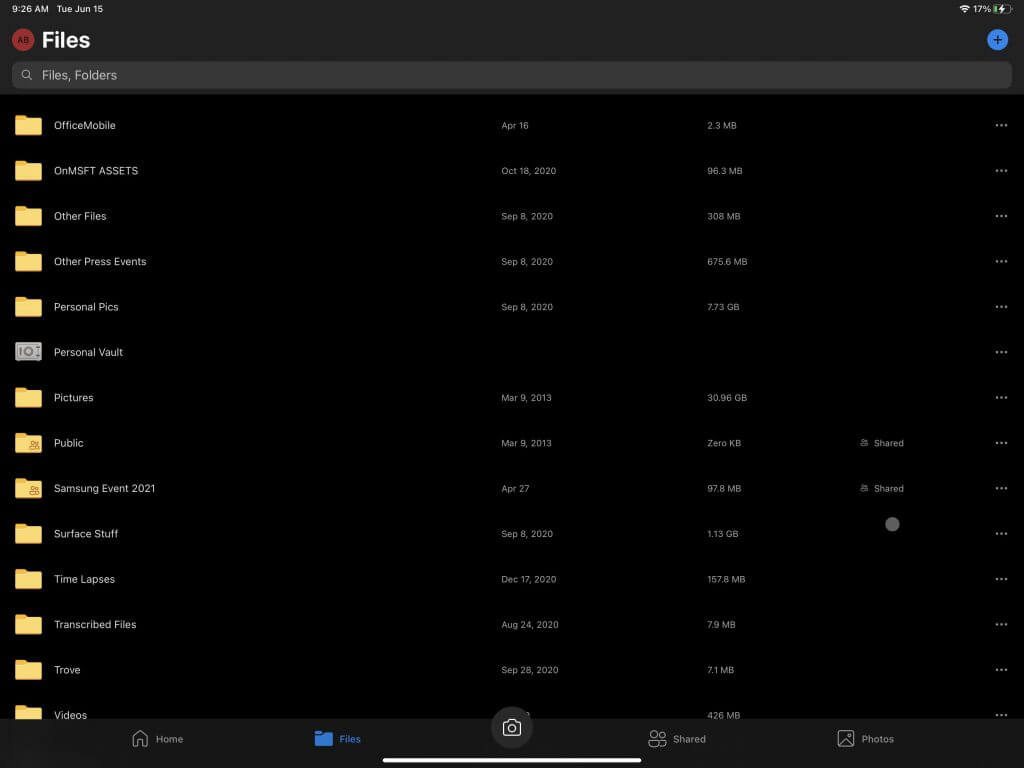Open more options for Pictures
The image size is (1024, 768).
(x=1000, y=397)
